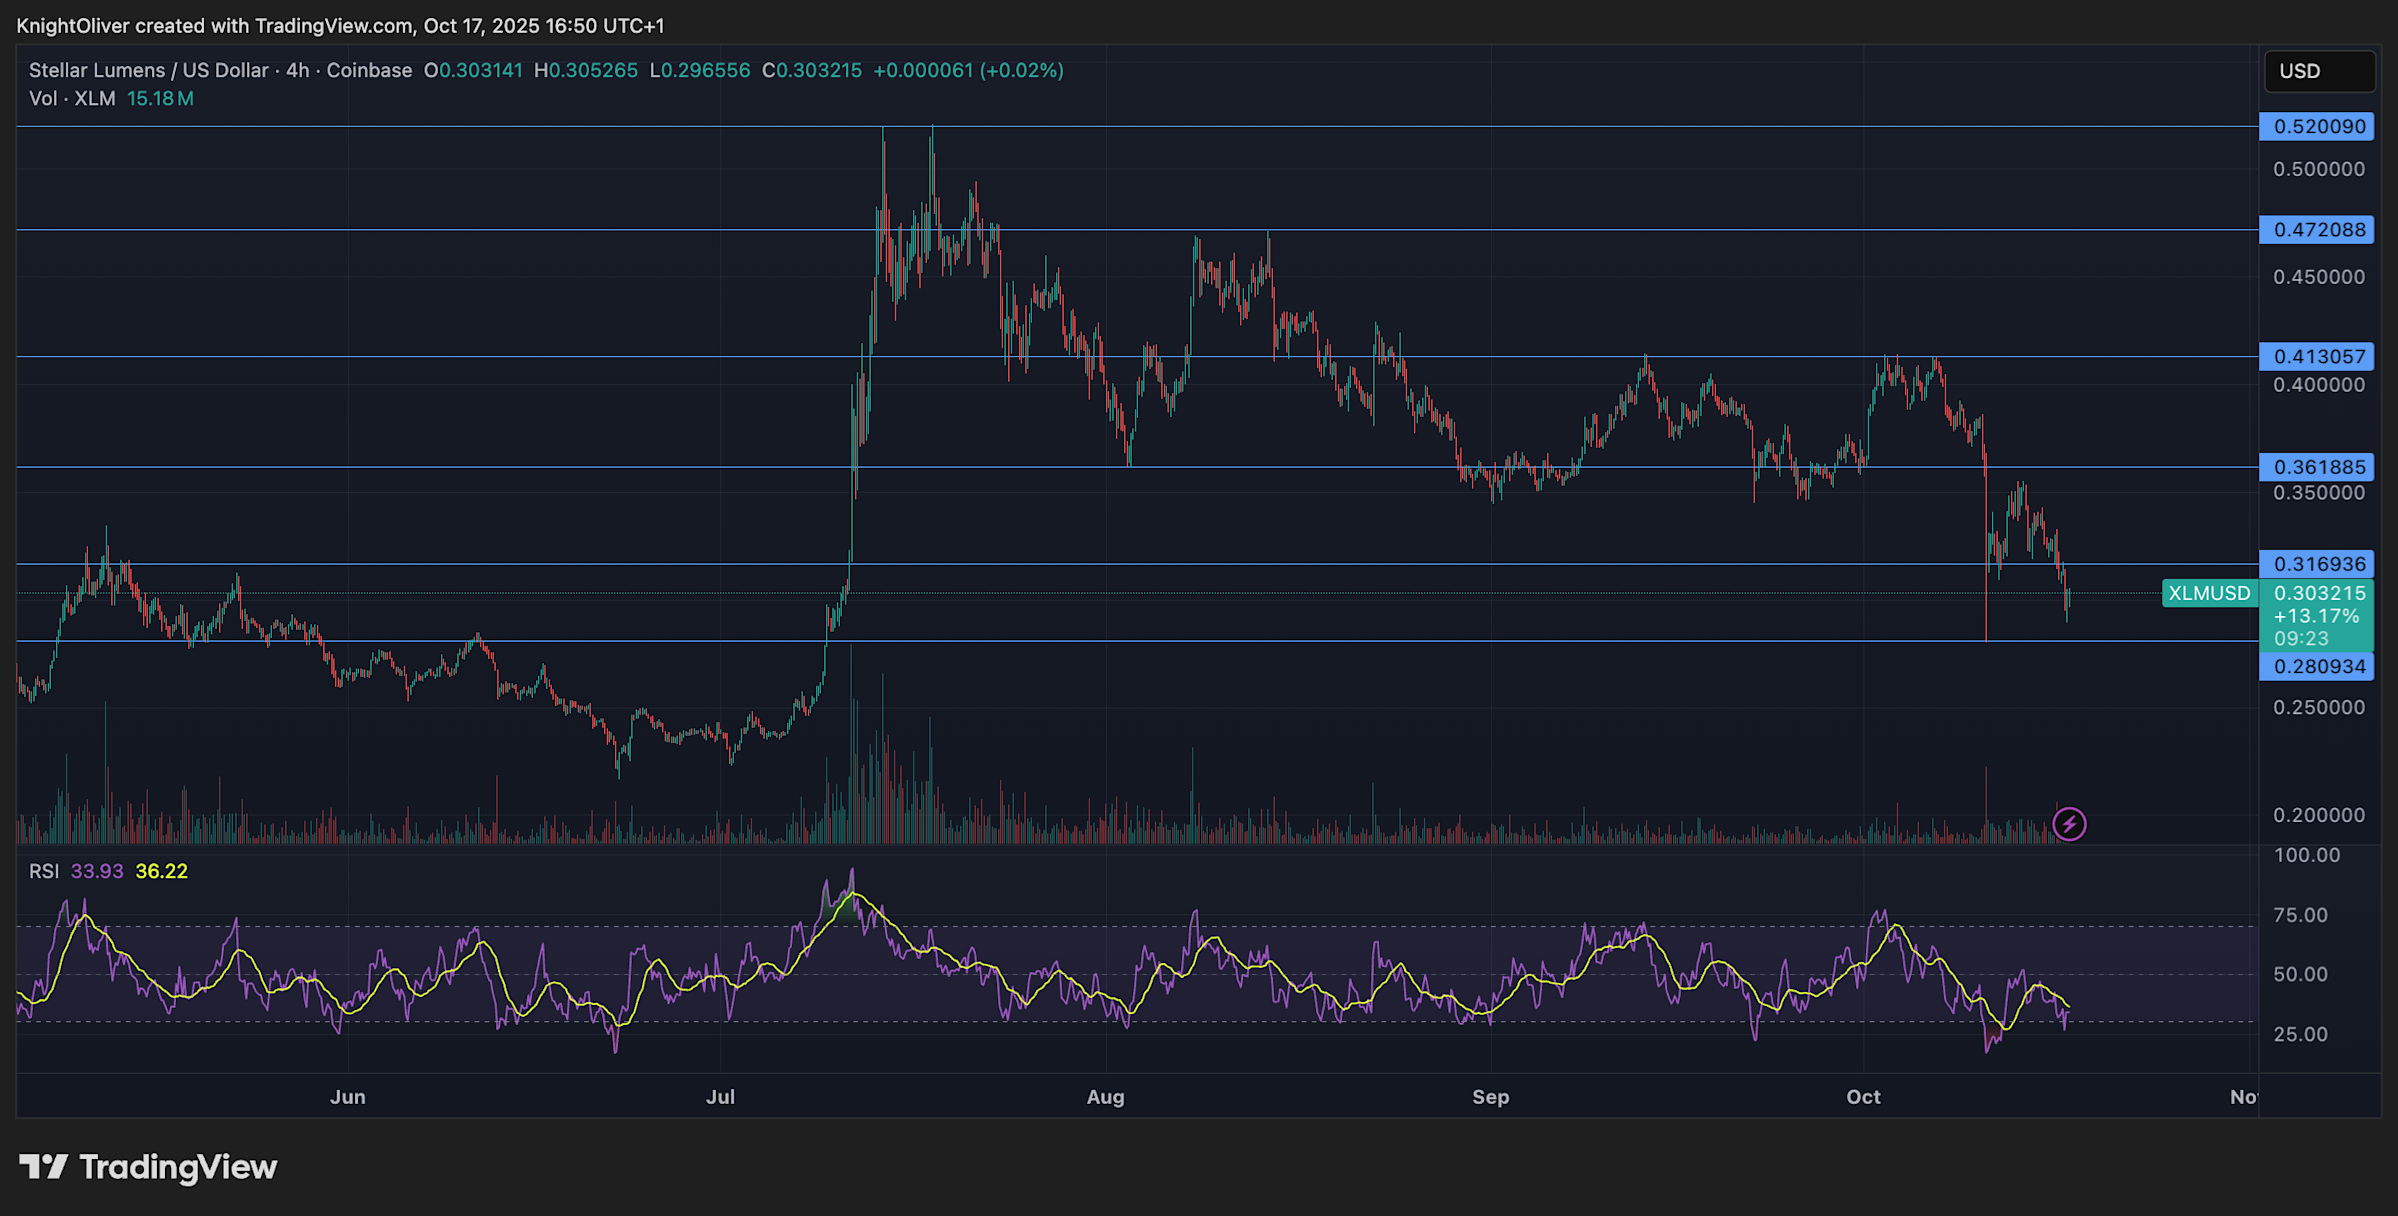Click the 0.520090 price line label

2317,127
